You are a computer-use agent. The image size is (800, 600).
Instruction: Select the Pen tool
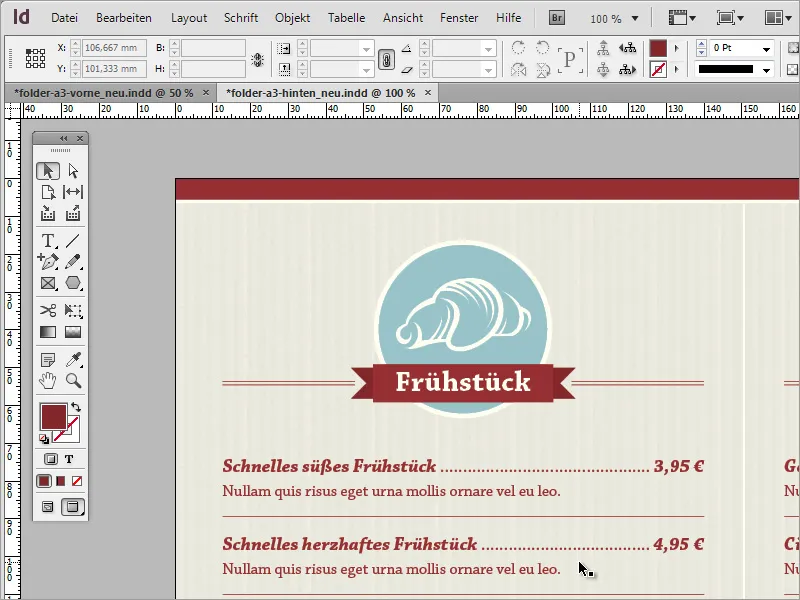(48, 262)
